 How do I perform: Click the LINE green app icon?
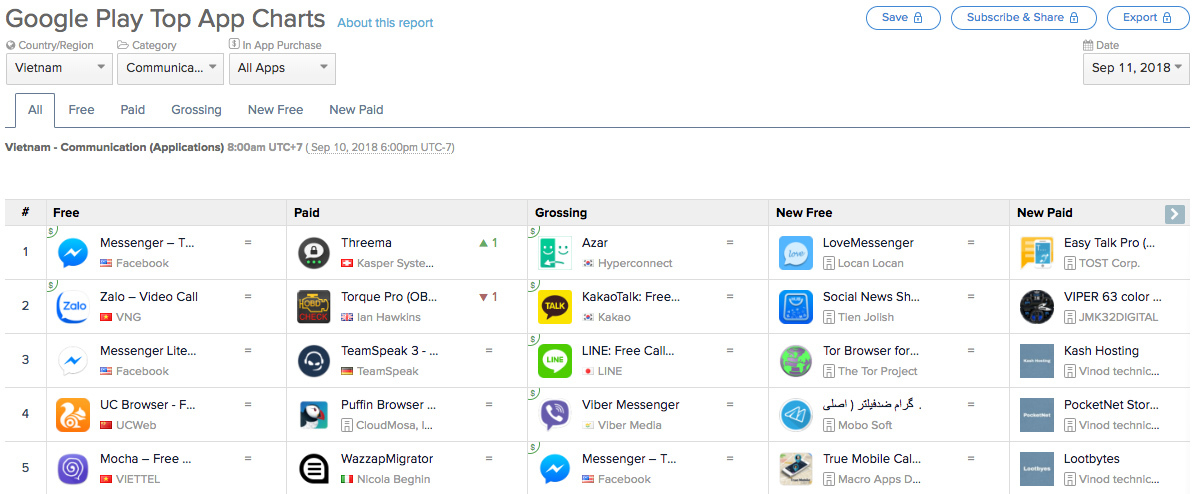[x=555, y=361]
